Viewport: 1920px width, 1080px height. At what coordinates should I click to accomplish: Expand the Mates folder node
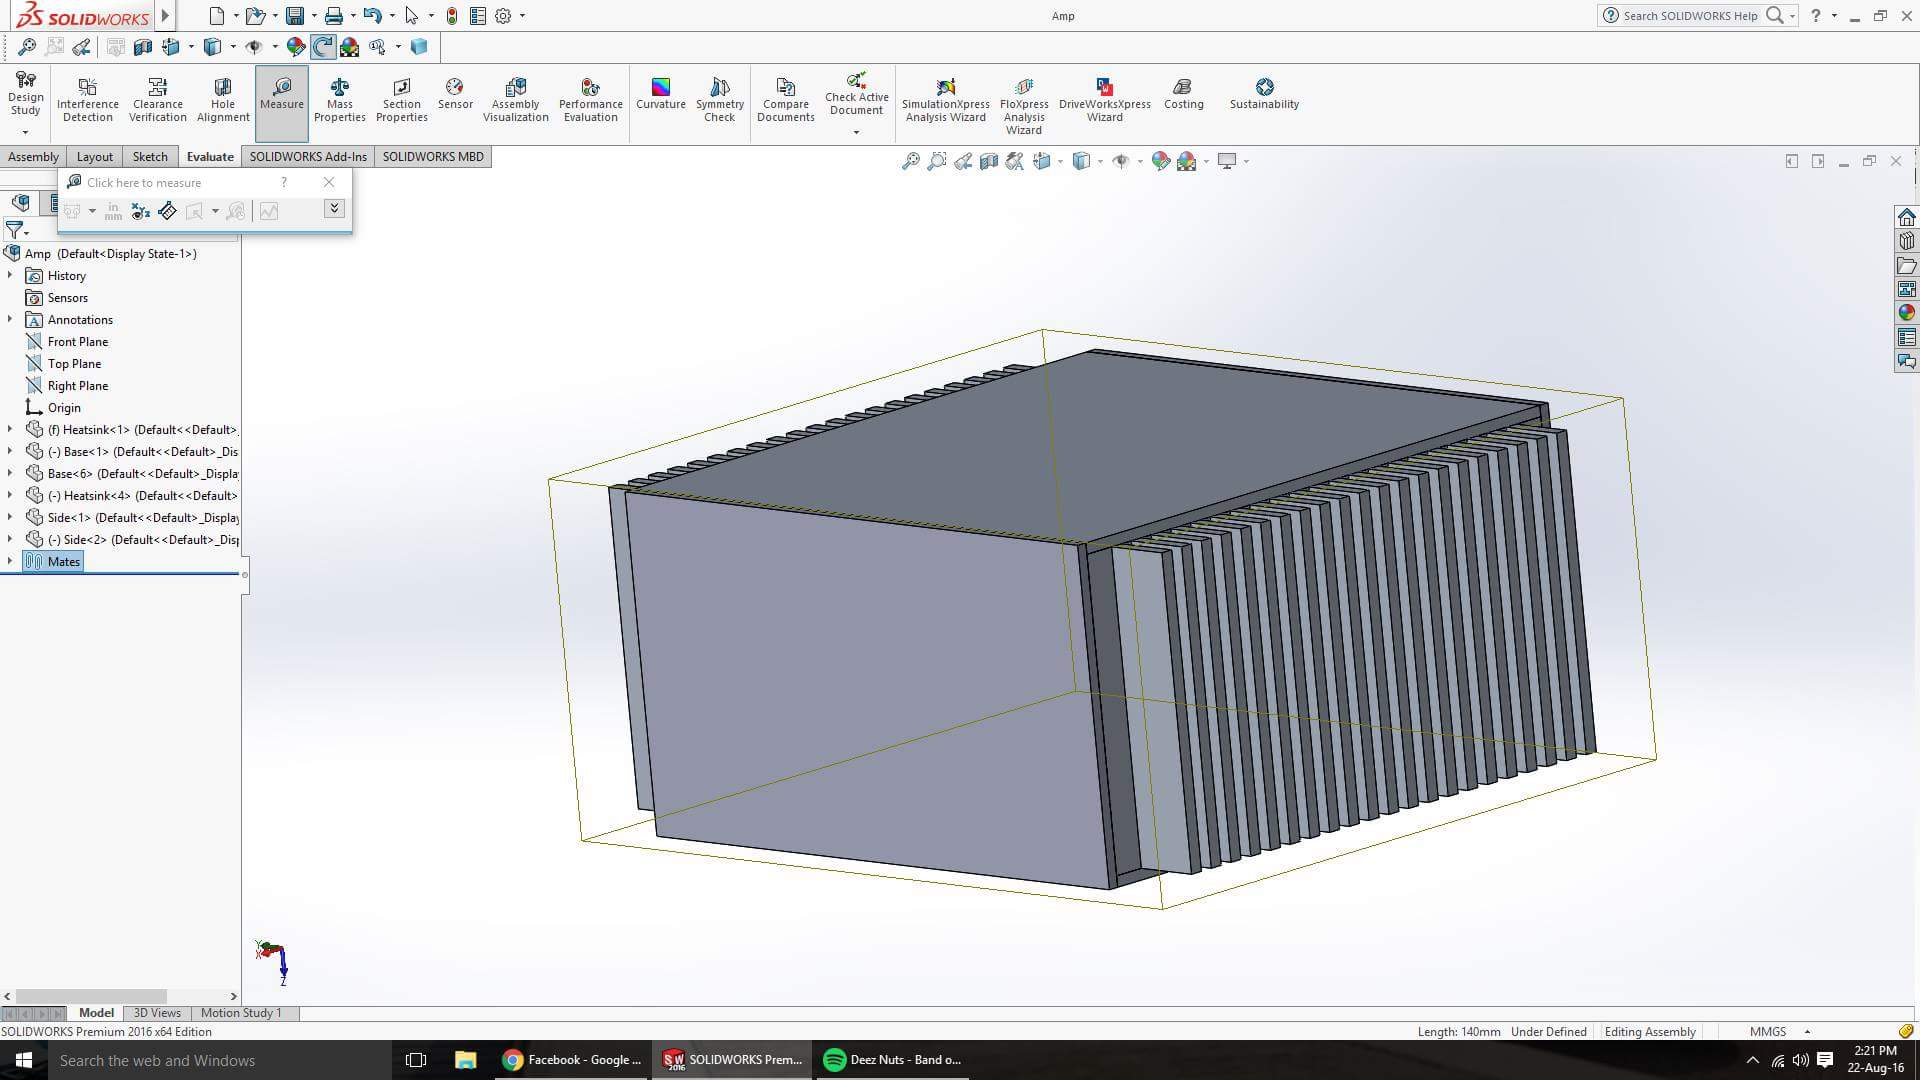point(10,561)
